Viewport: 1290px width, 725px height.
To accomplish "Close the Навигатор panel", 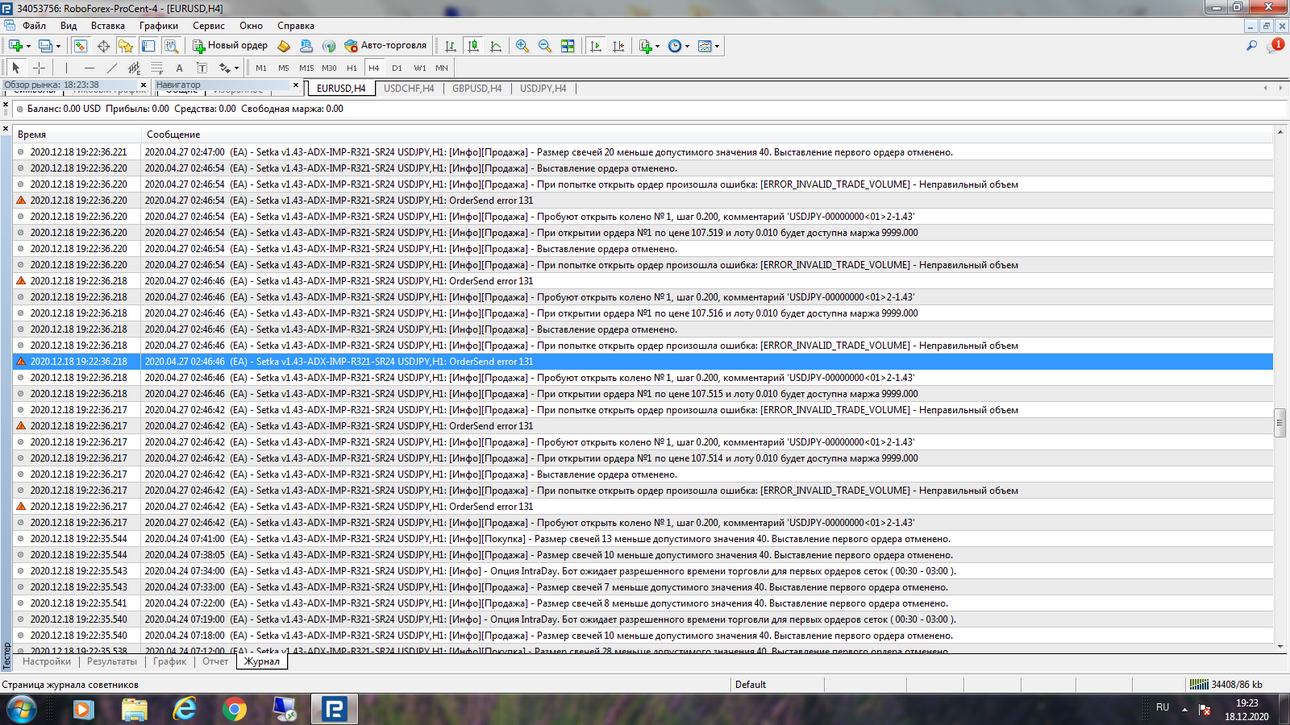I will (296, 85).
